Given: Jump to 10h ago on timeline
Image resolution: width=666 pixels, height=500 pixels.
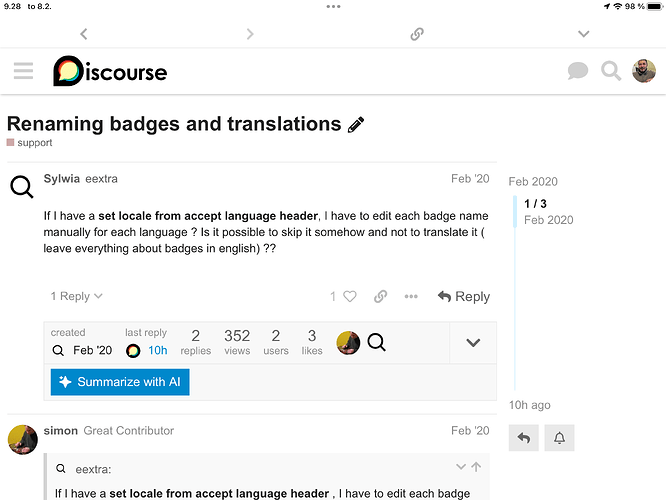Looking at the screenshot, I should pyautogui.click(x=530, y=405).
